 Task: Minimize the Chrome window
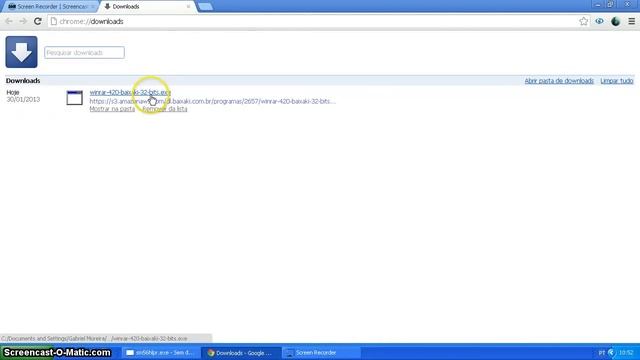(598, 4)
